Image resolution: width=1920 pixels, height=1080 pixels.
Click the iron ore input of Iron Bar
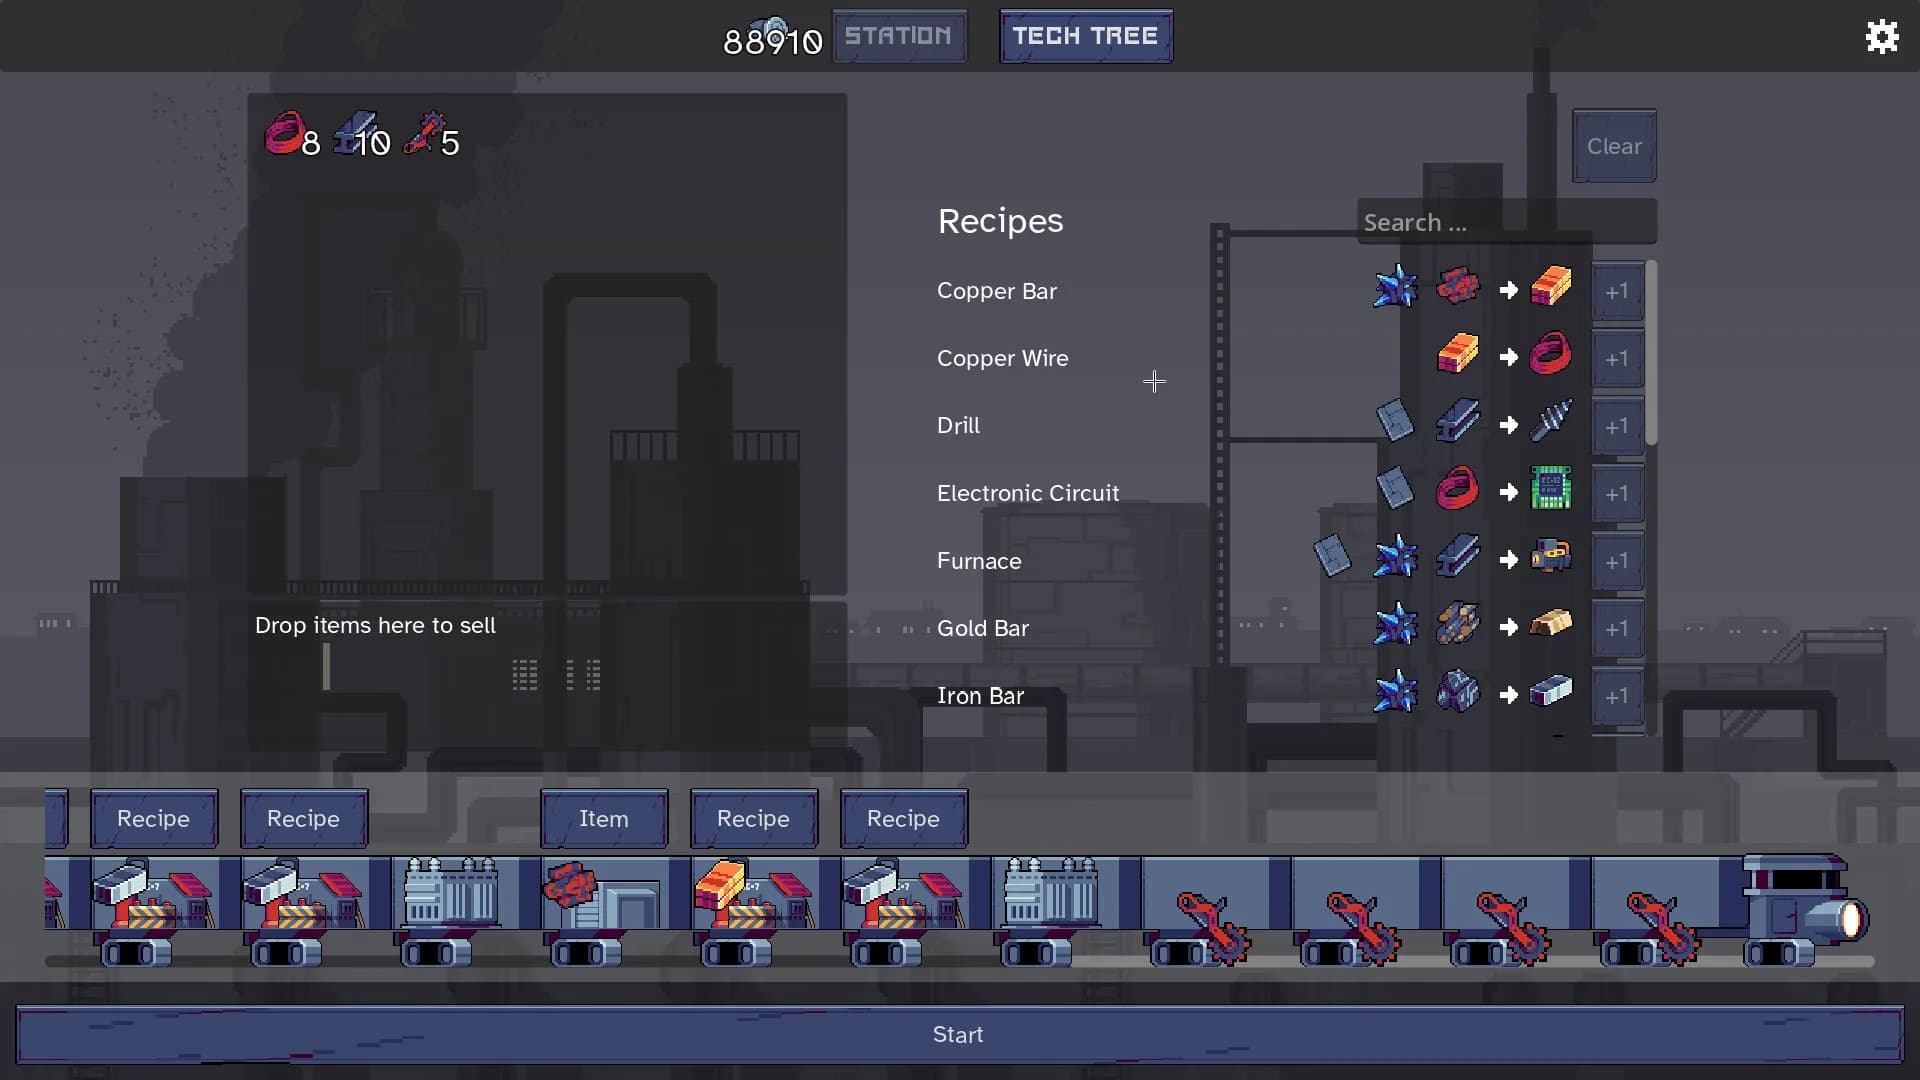pyautogui.click(x=1458, y=691)
